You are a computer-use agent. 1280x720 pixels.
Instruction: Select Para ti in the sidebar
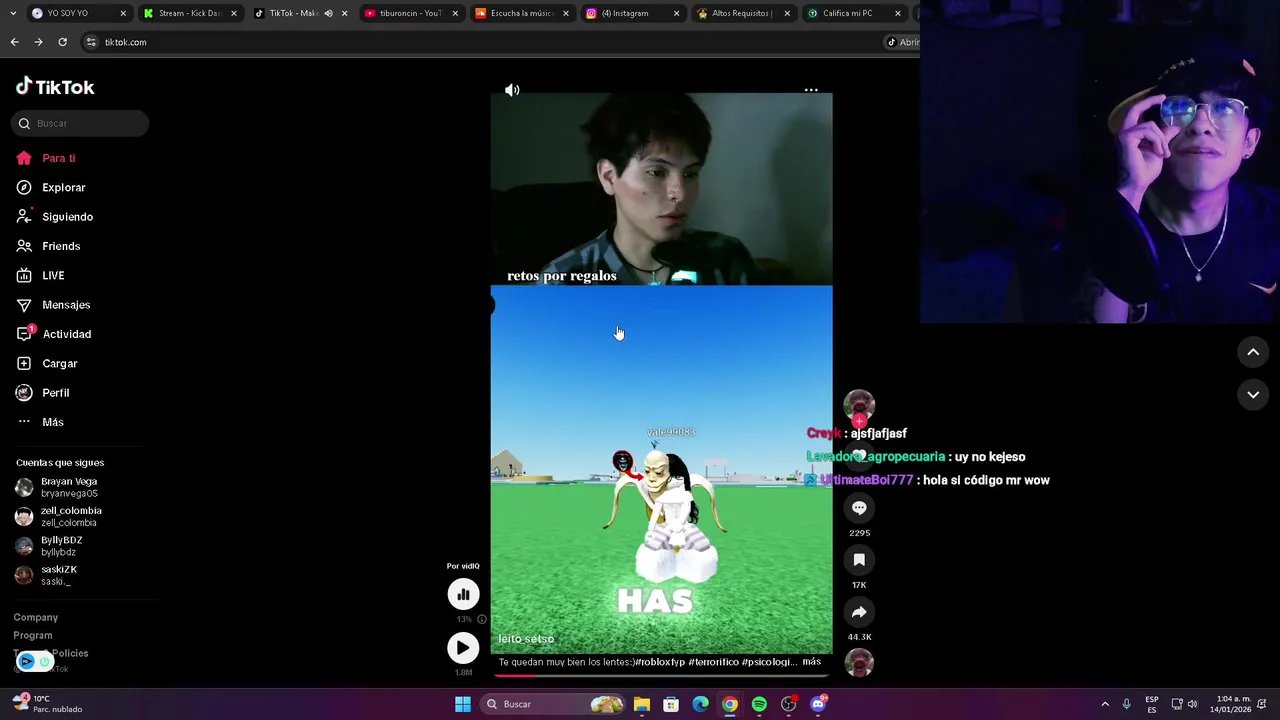46,158
